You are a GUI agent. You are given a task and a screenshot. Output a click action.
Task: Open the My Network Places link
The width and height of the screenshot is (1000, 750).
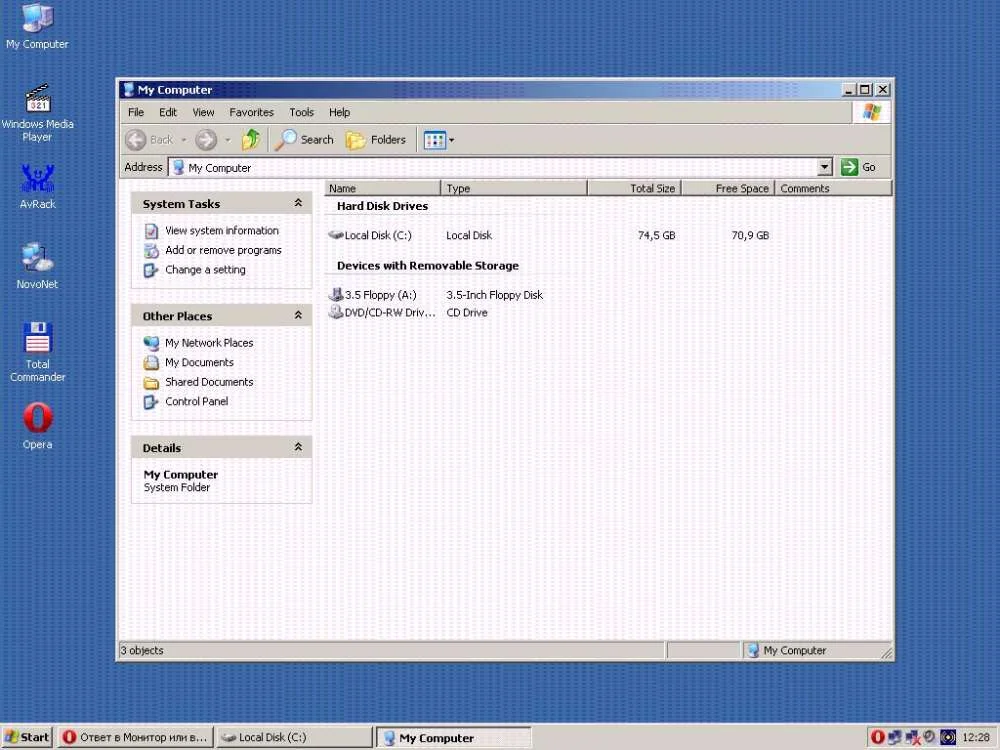pos(209,343)
